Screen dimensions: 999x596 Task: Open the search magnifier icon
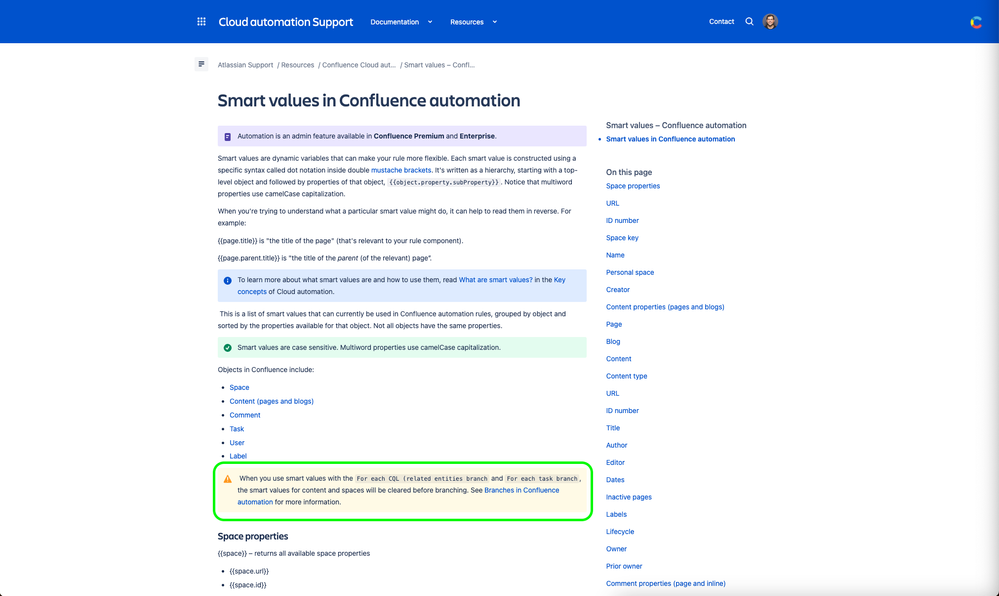[x=749, y=22]
